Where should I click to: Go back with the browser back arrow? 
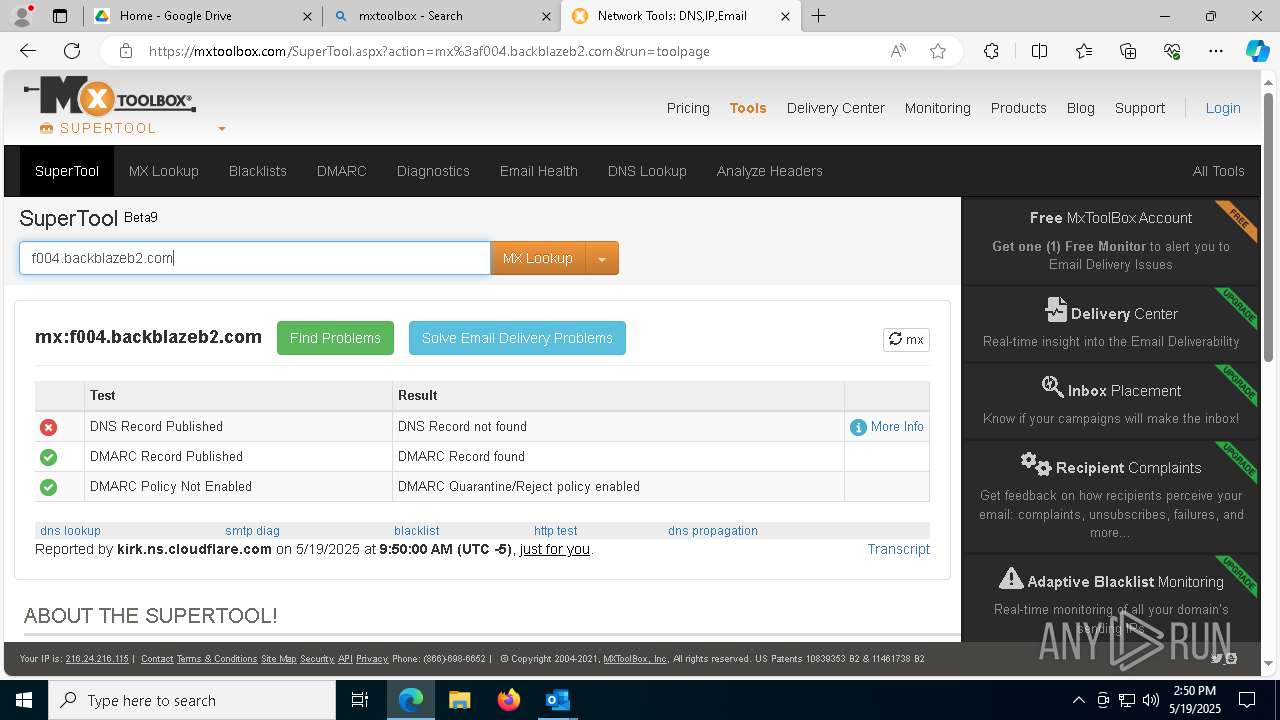[28, 51]
